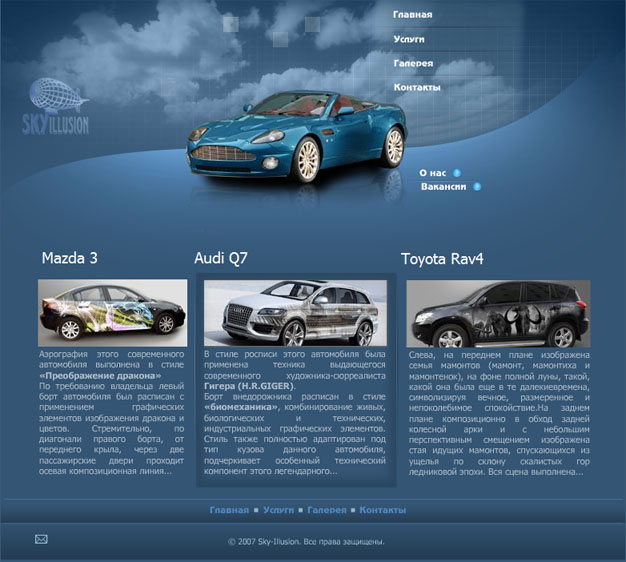Click the Sky Illusion airship logo
626x562 pixels.
point(56,106)
